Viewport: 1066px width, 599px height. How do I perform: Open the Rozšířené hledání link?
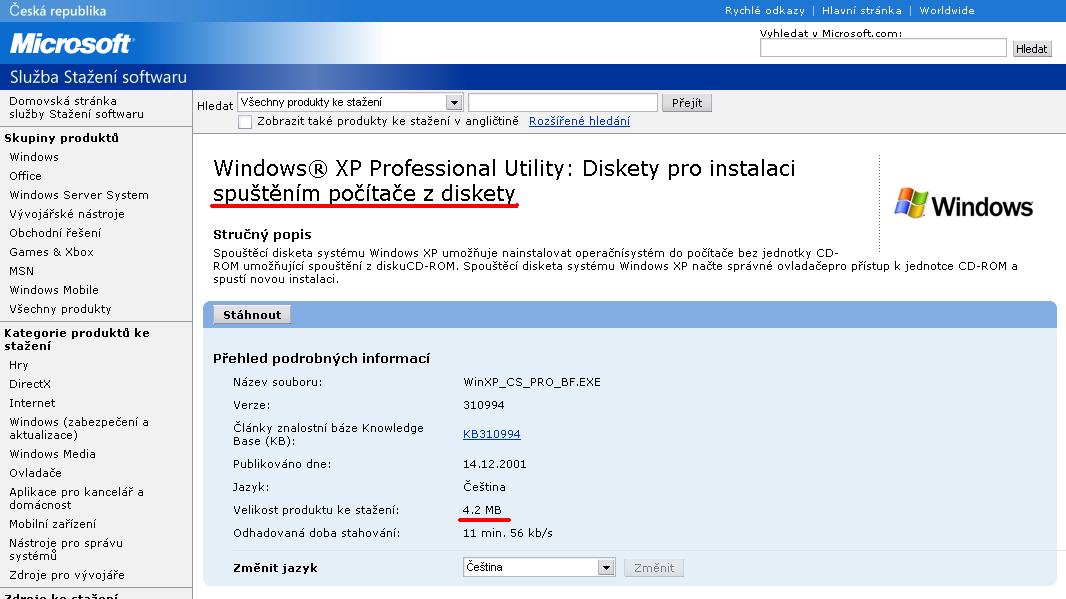click(x=579, y=121)
